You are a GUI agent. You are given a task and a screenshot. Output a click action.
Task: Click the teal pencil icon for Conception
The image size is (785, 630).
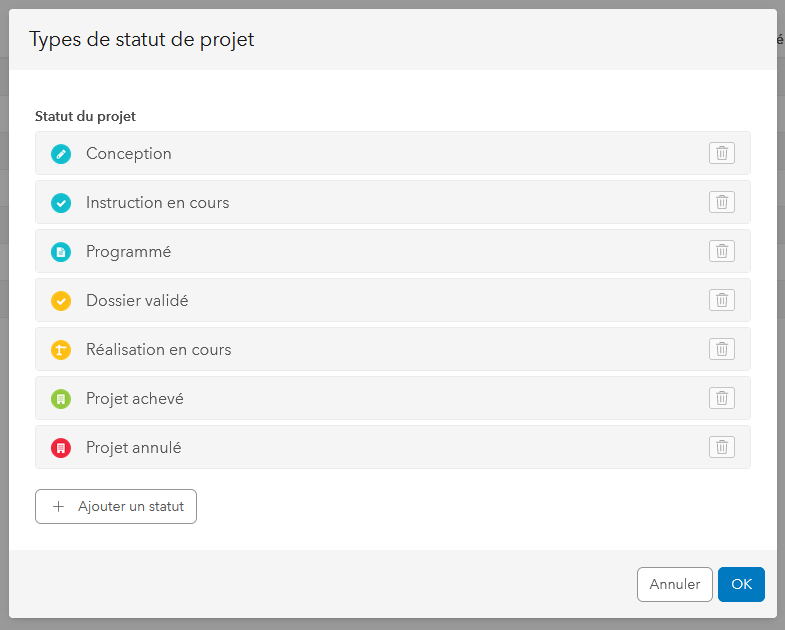[61, 154]
